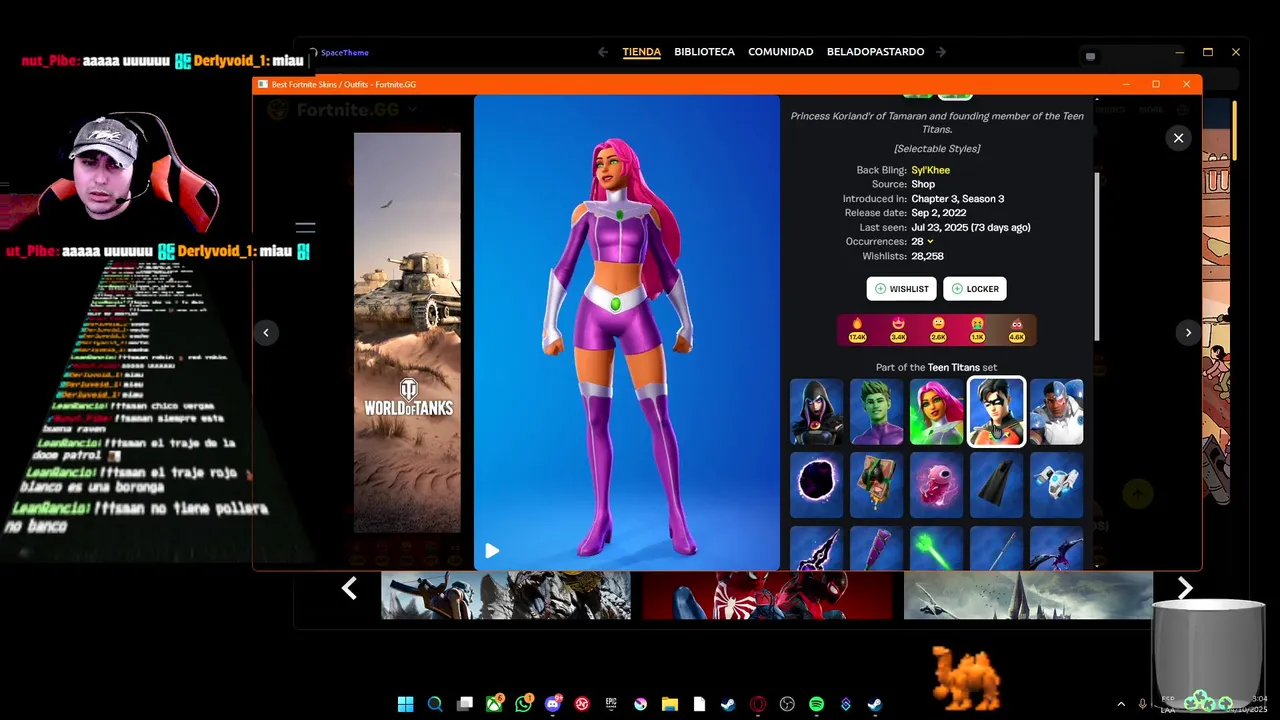Image resolution: width=1280 pixels, height=720 pixels.
Task: Click the Selectable Styles label
Action: pos(937,149)
